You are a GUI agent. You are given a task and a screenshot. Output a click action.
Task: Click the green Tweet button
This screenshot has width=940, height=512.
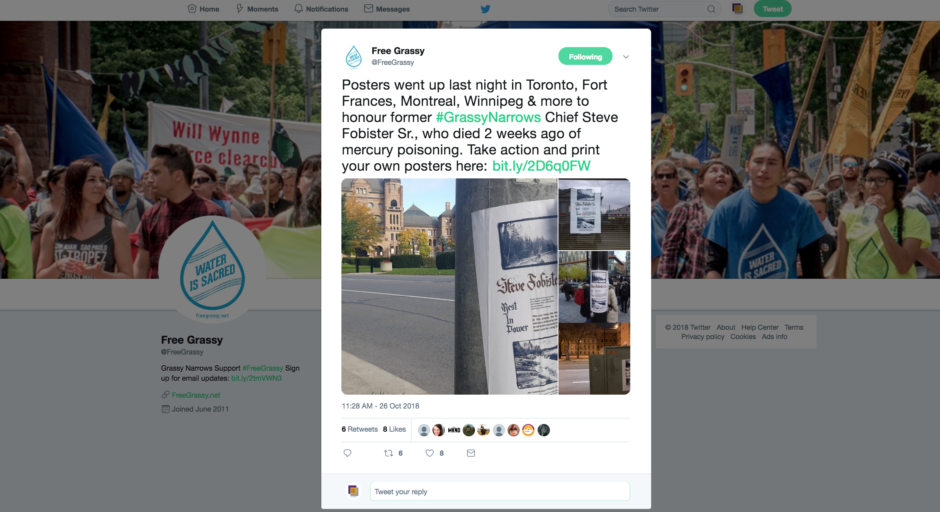772,9
